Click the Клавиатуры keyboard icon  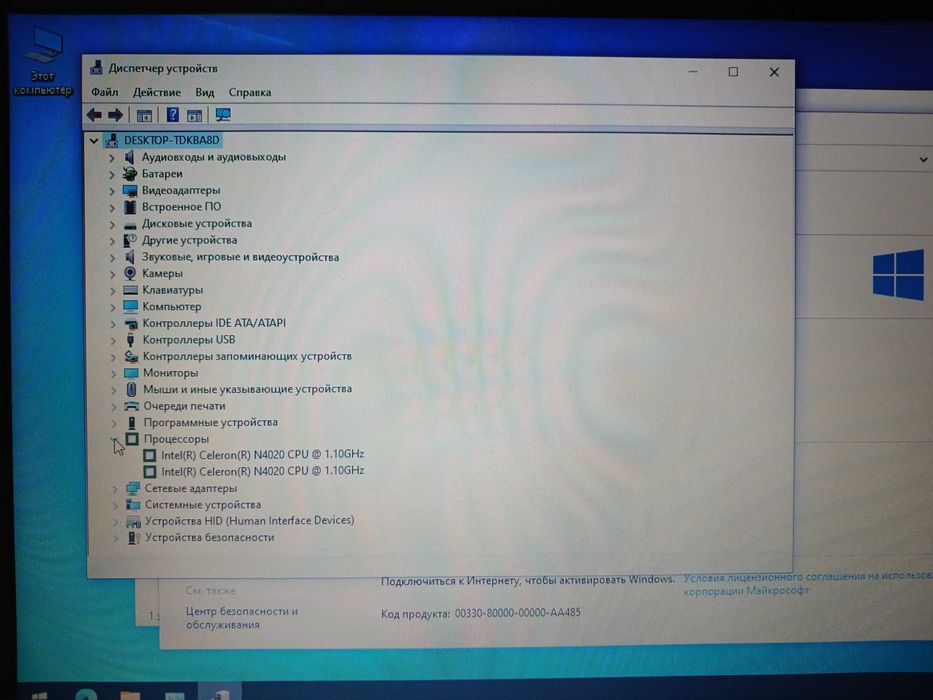[130, 290]
